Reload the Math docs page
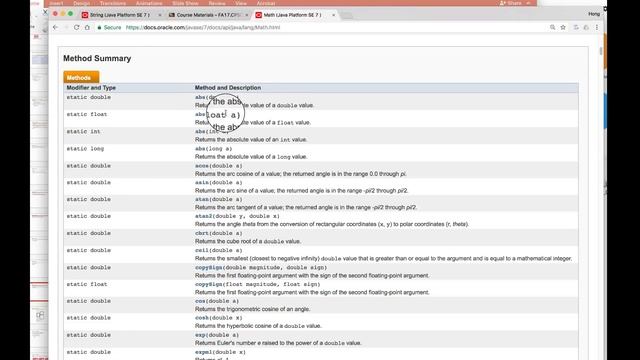Screen dimensions: 640x360 coord(76,27)
